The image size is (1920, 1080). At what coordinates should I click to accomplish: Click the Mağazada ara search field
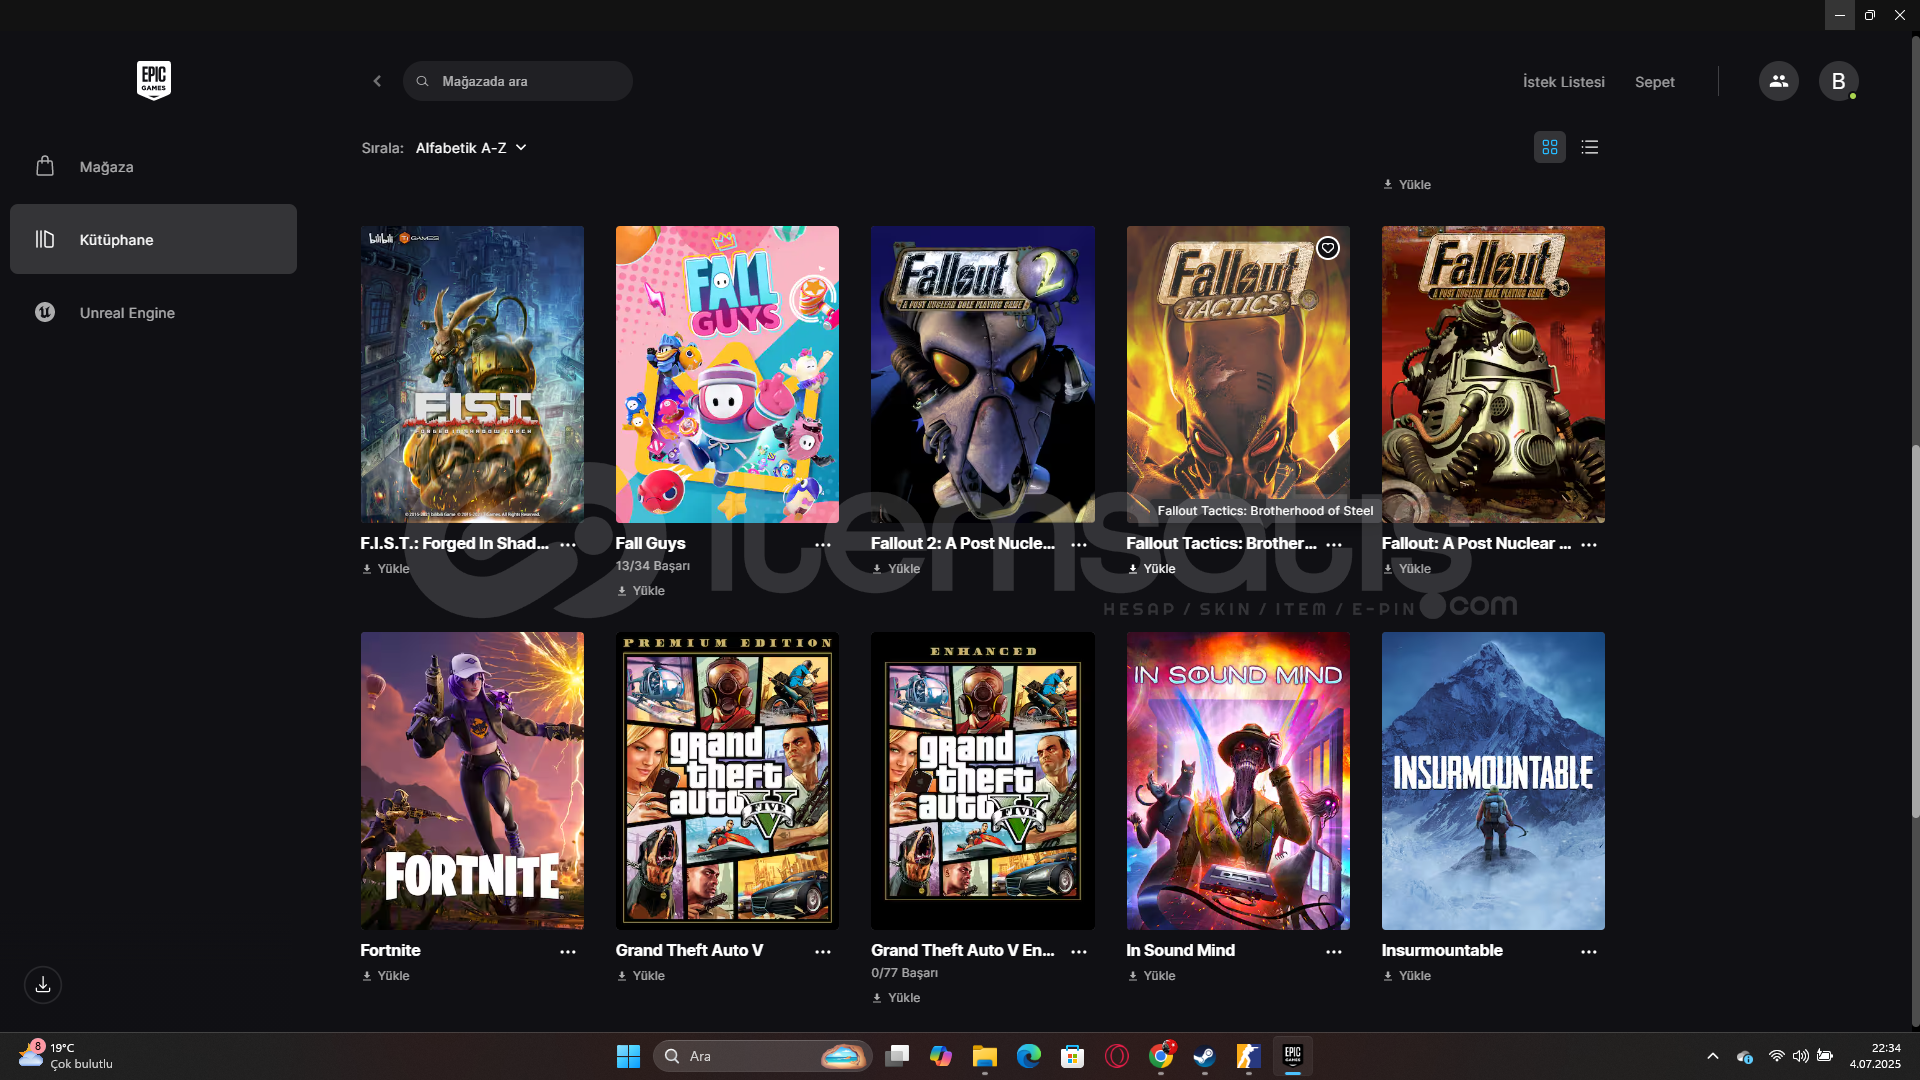pyautogui.click(x=518, y=81)
